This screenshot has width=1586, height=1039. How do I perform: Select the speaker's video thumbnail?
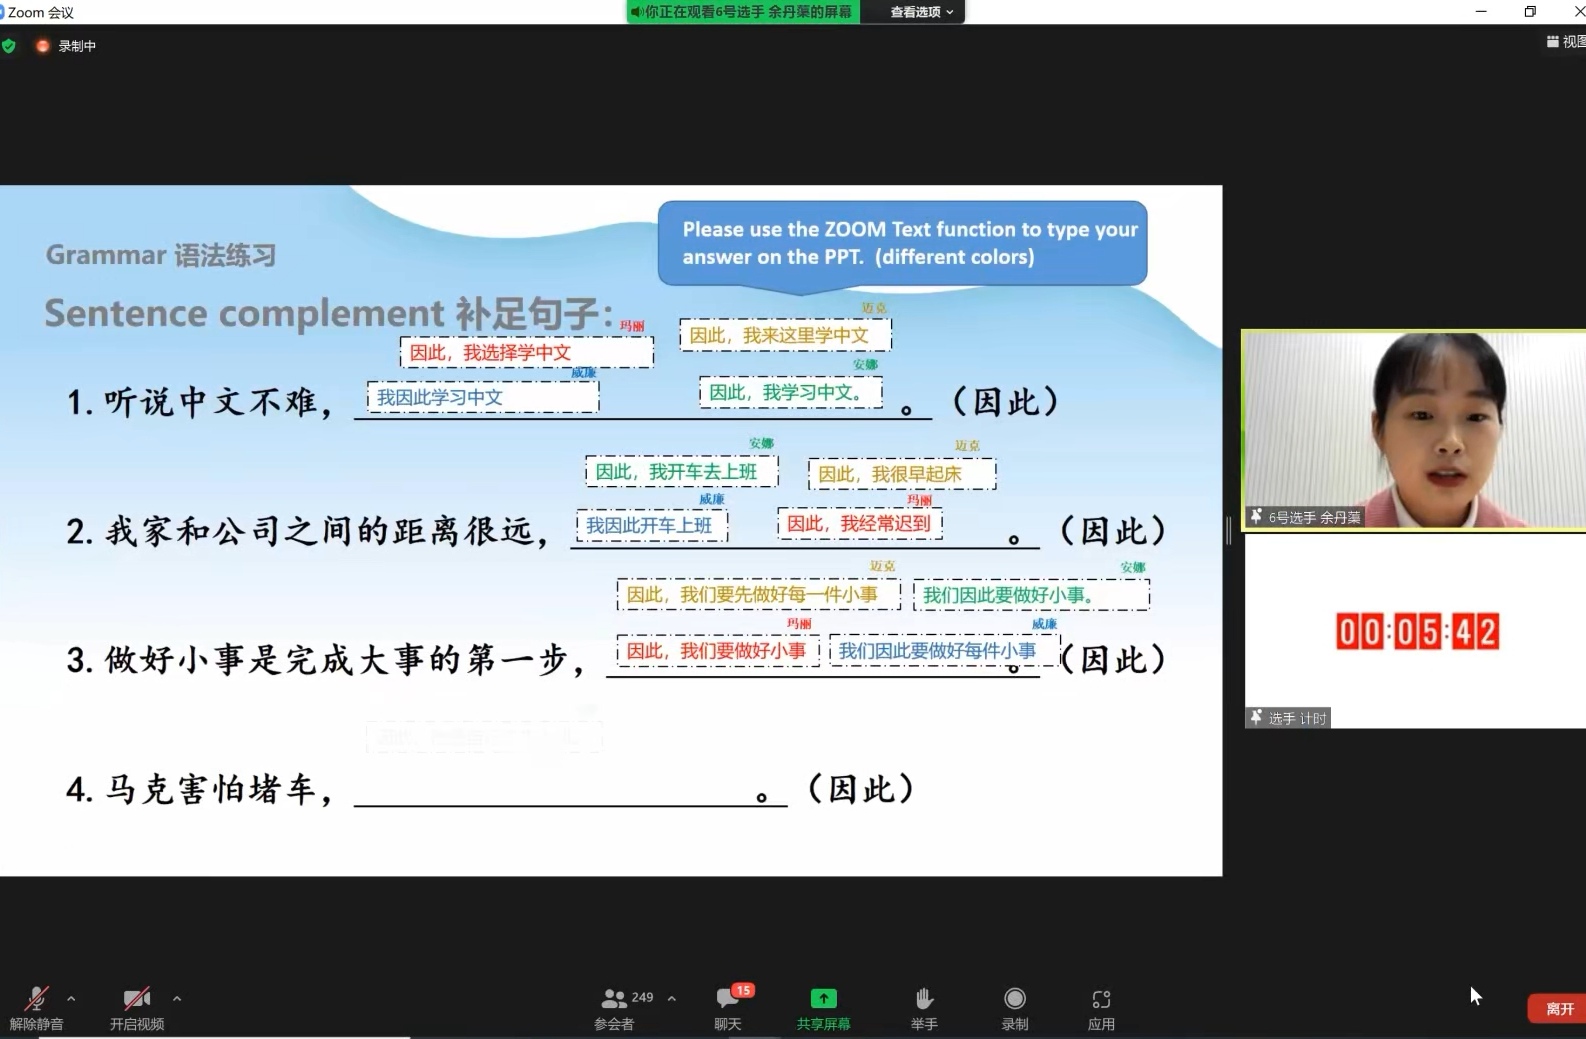click(x=1413, y=429)
